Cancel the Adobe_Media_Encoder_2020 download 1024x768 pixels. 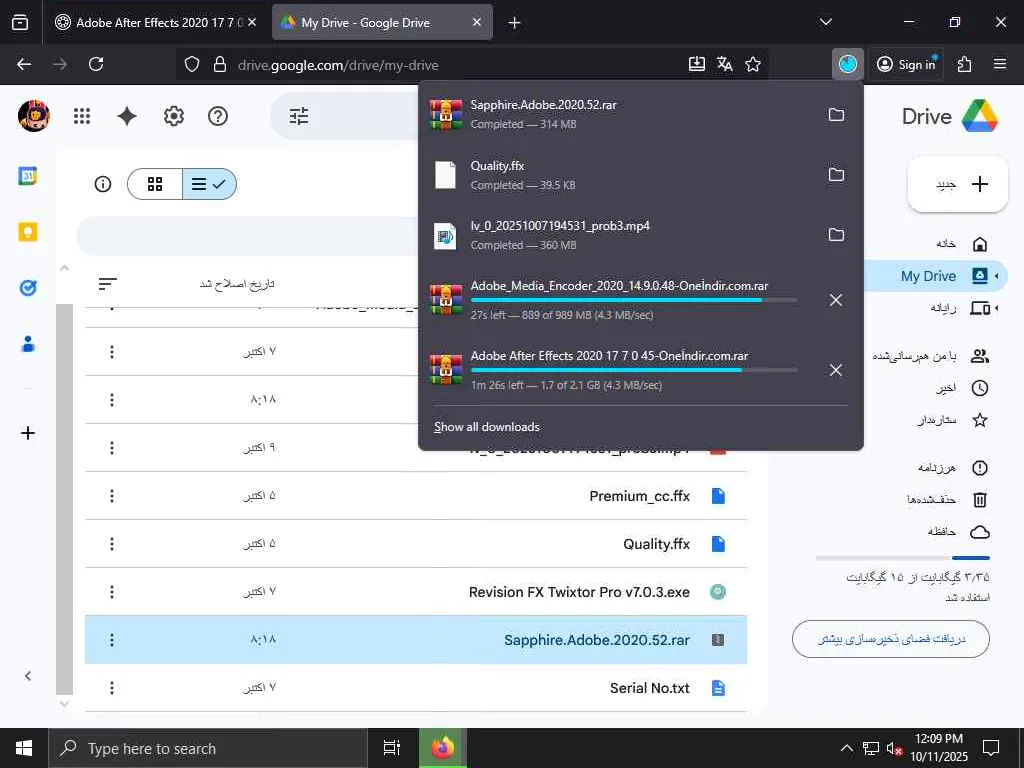click(836, 300)
